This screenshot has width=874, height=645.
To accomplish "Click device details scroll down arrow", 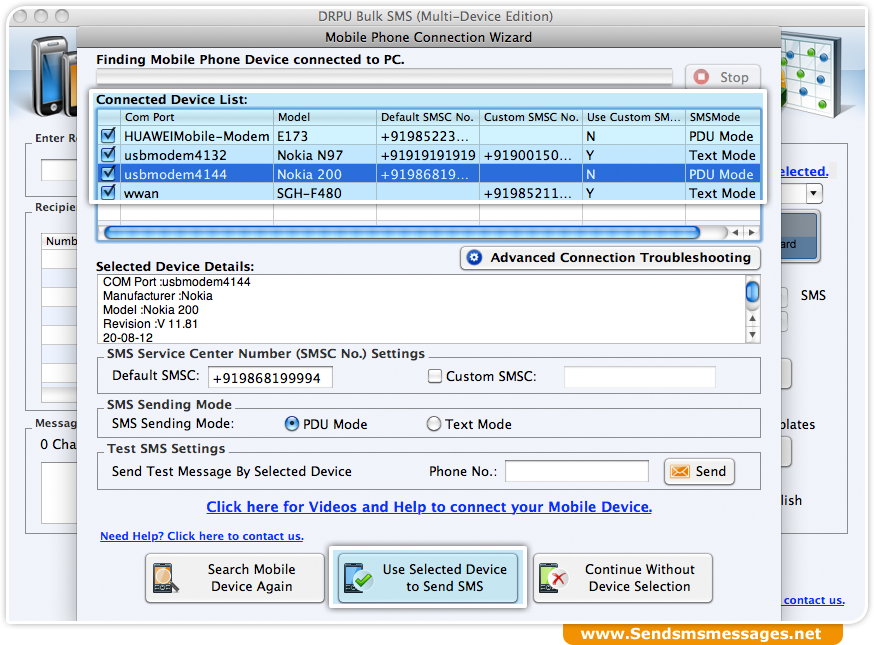I will point(752,334).
